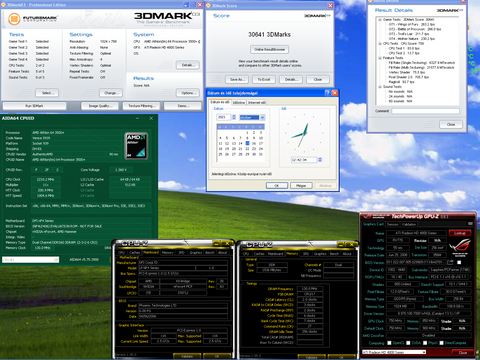Open the Internet idő tab in date dialog
This screenshot has width=480, height=360.
pos(257,103)
